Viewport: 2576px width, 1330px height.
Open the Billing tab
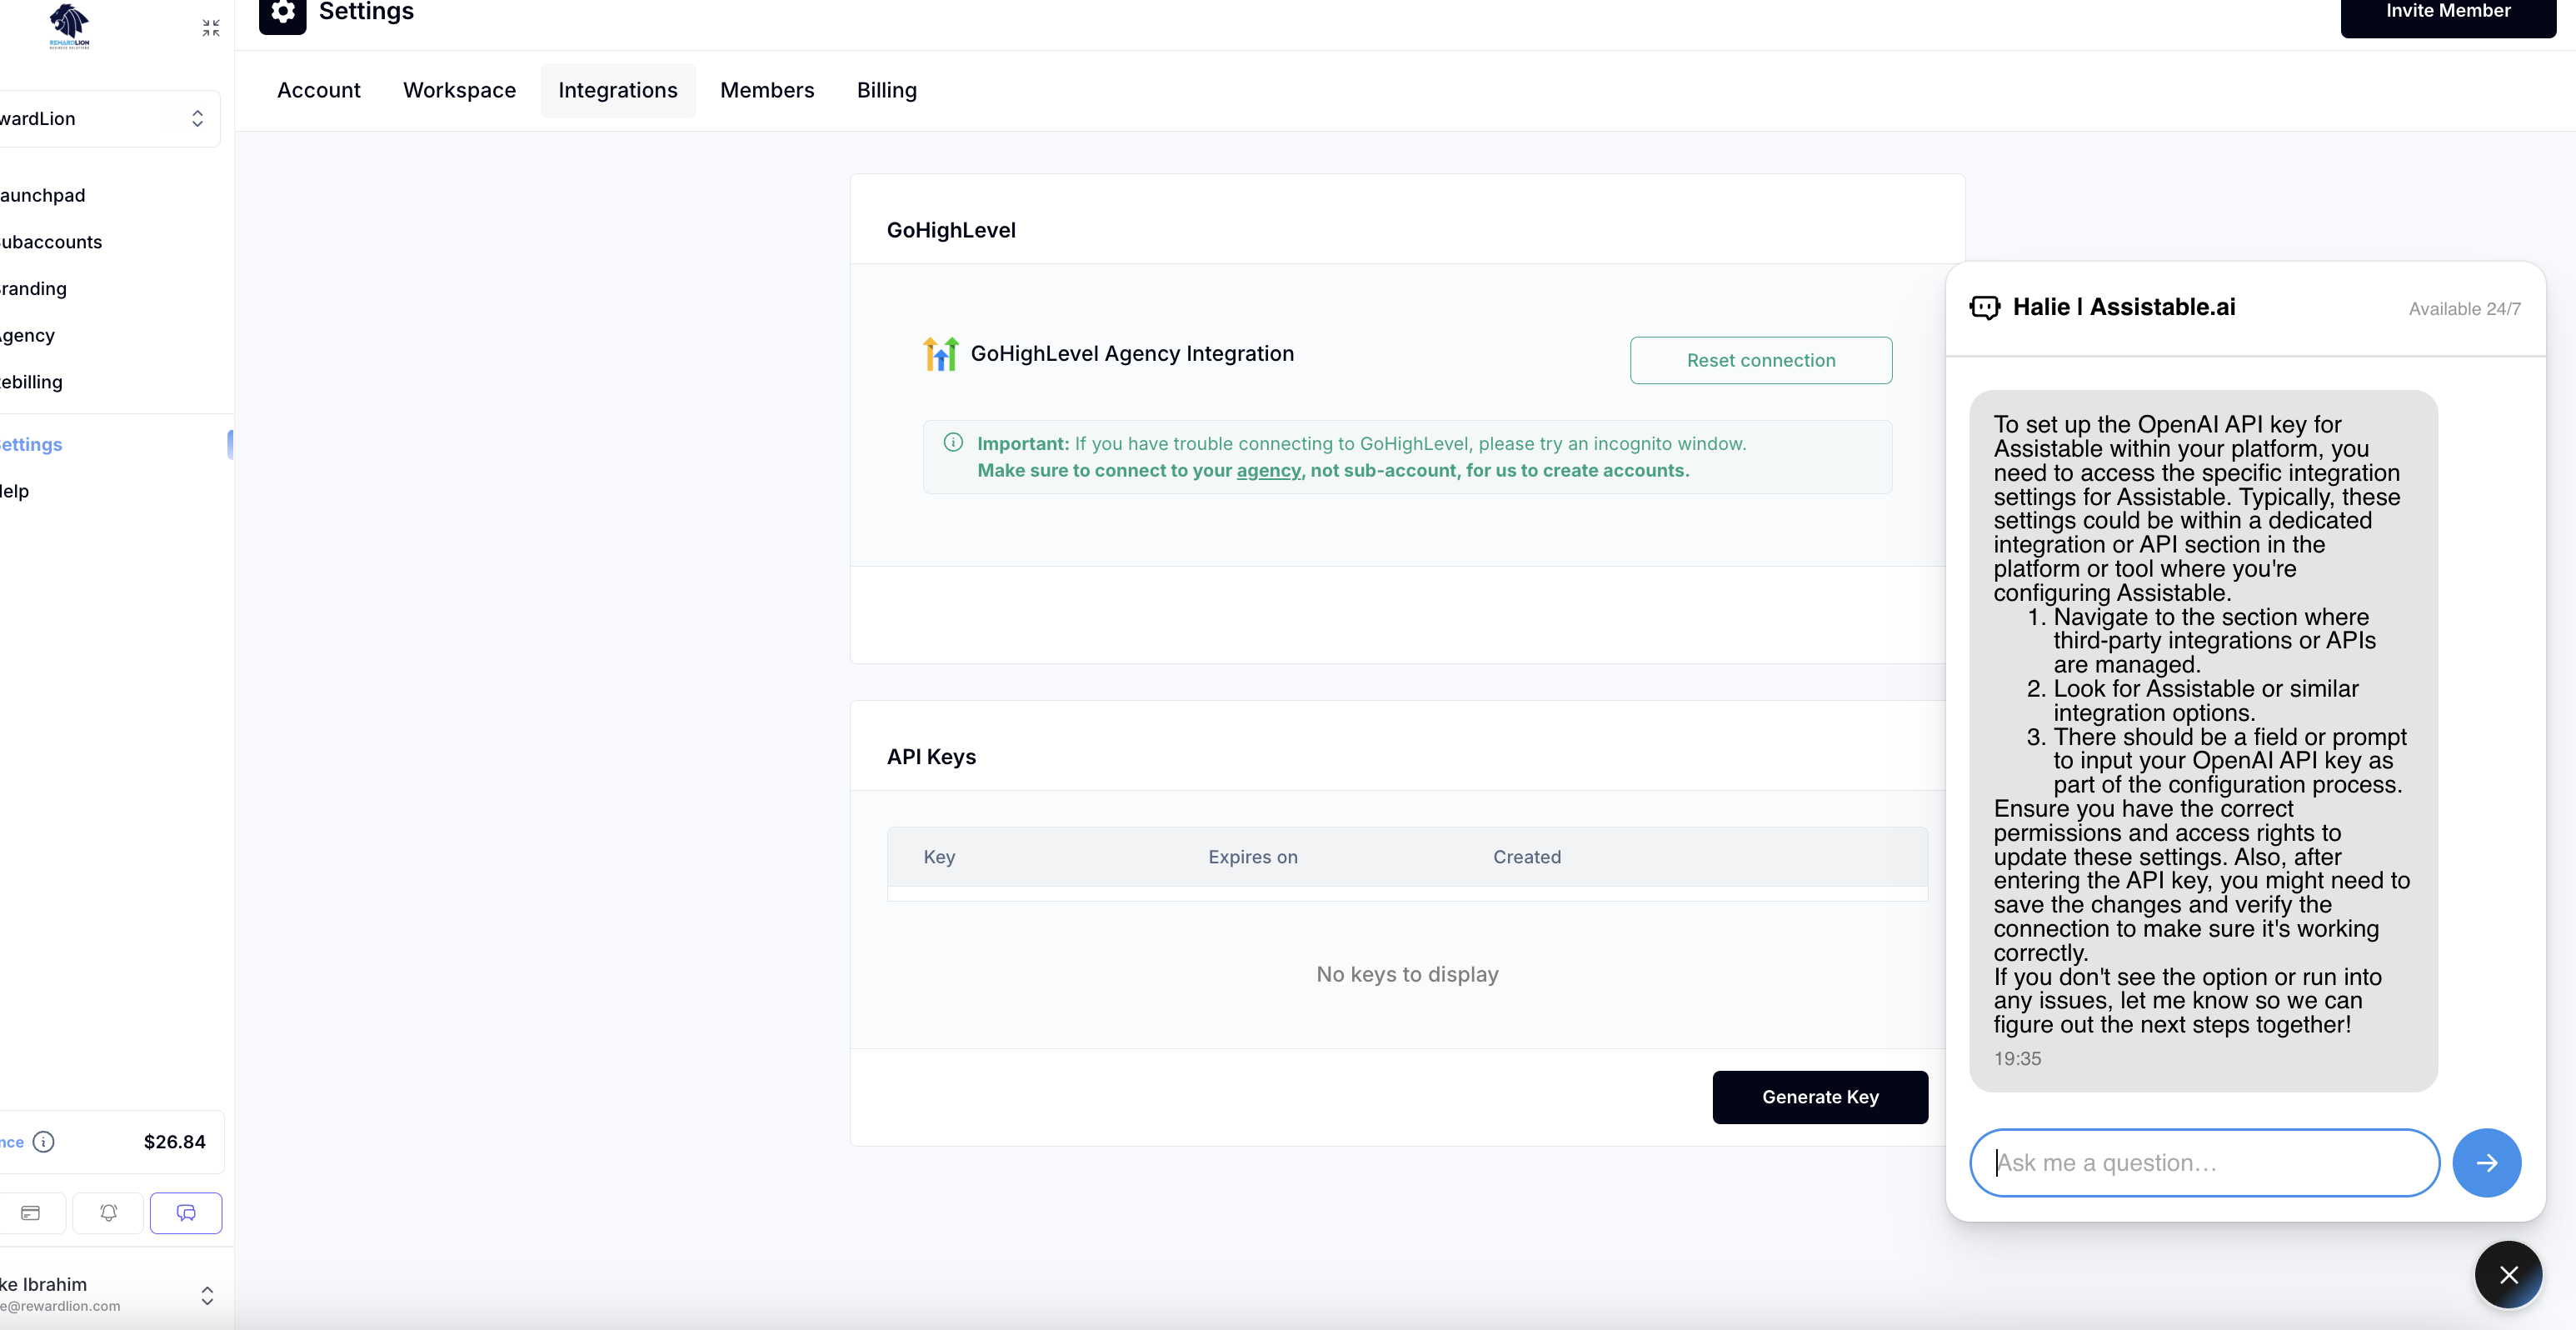click(x=886, y=90)
